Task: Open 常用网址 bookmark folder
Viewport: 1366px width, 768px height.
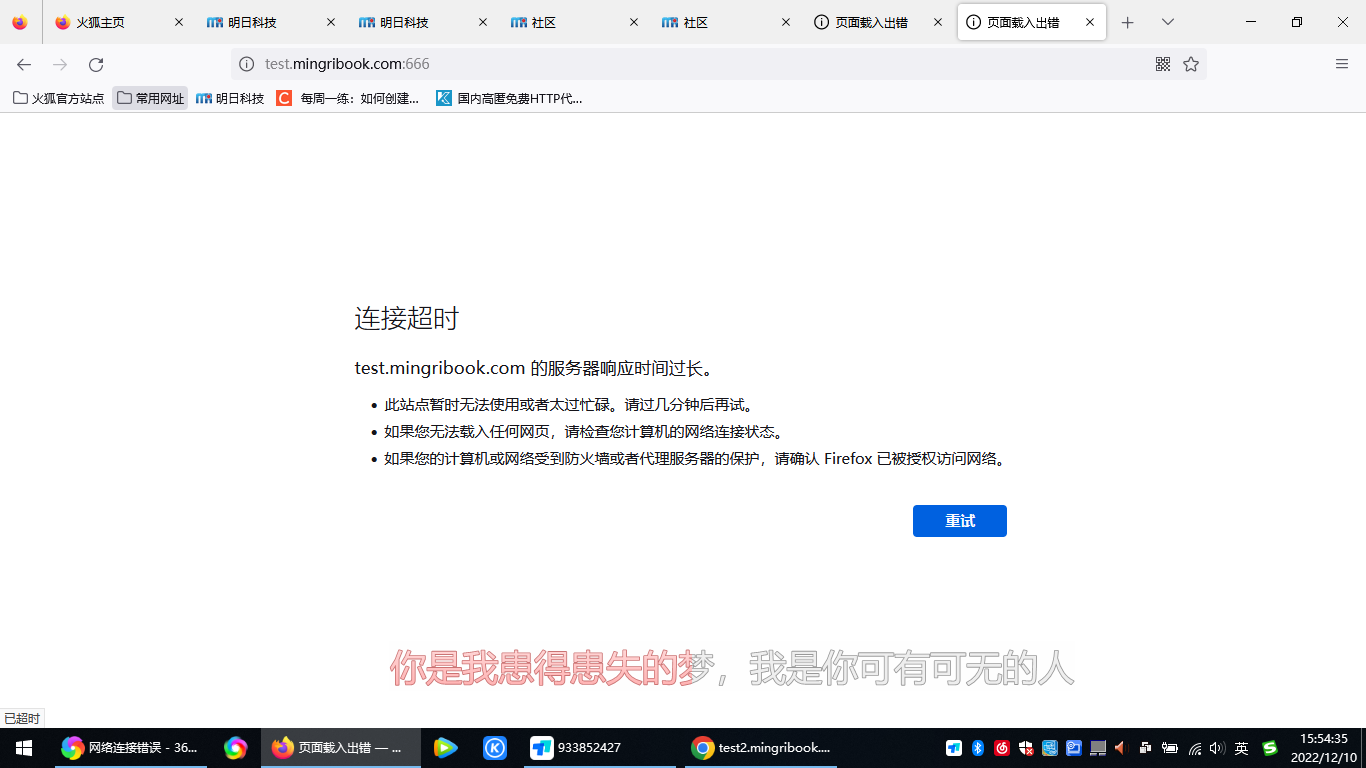Action: pos(150,98)
